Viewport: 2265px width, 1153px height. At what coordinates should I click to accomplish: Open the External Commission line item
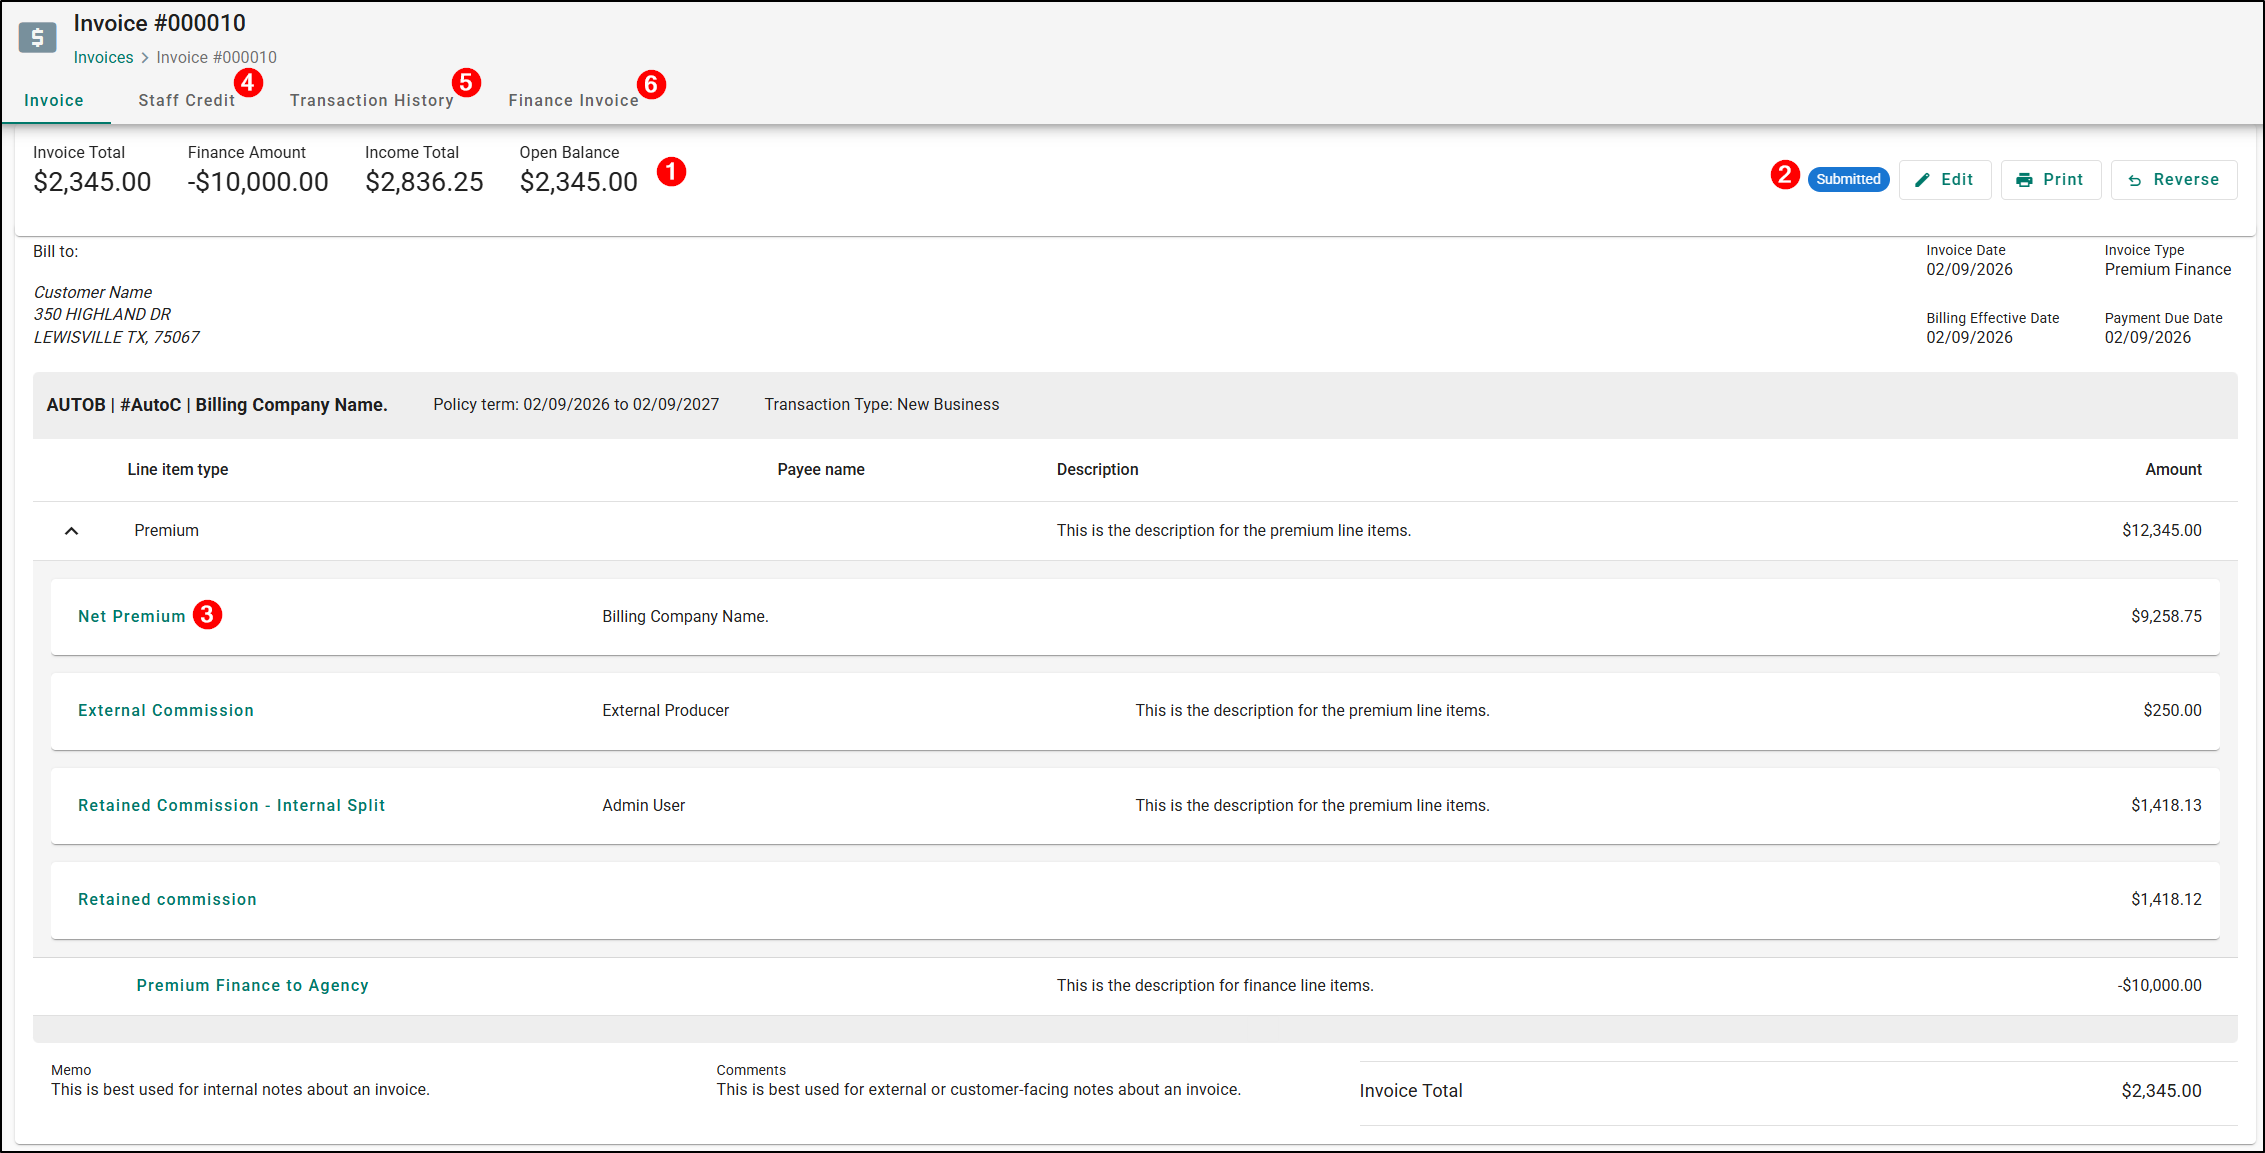click(x=166, y=710)
